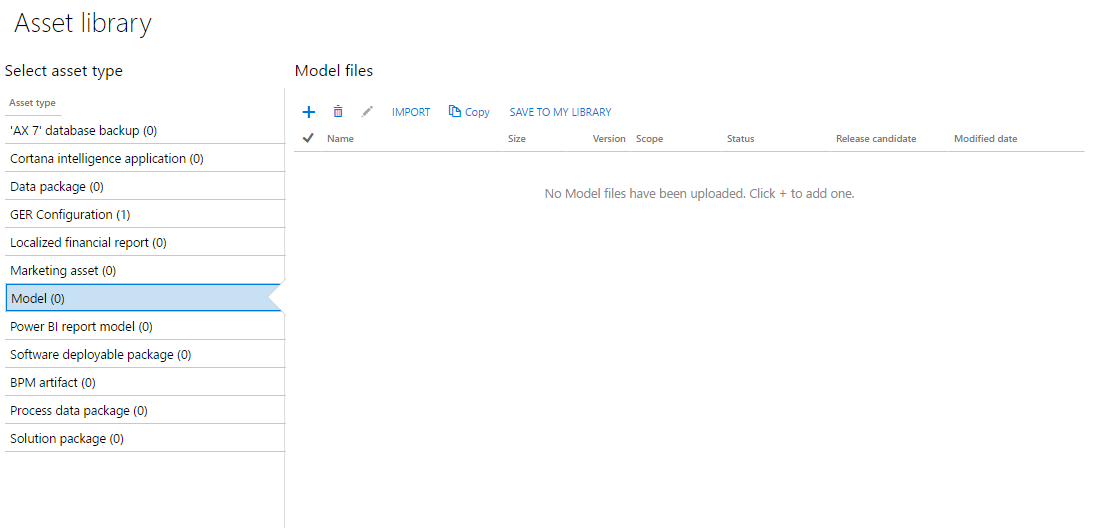Click the pencil edit icon
The image size is (1116, 528).
(367, 112)
